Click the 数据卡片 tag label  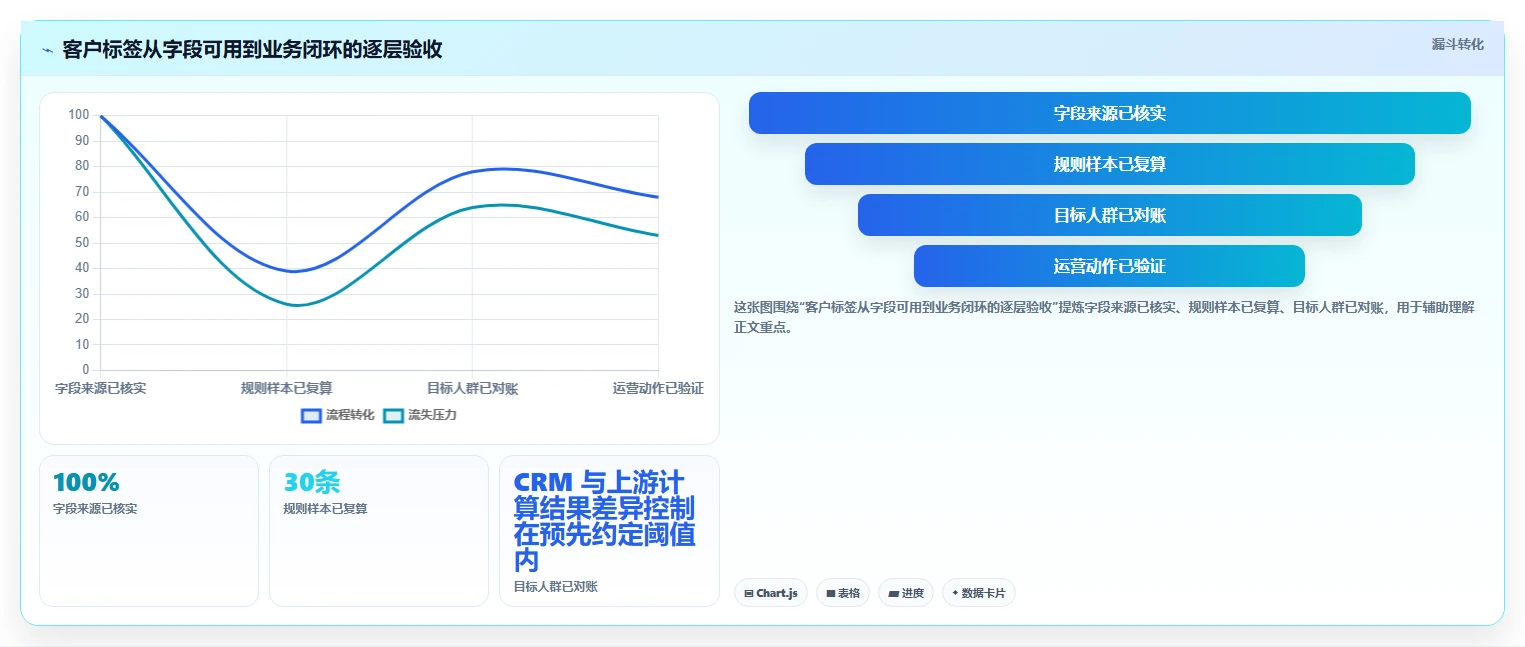[984, 594]
